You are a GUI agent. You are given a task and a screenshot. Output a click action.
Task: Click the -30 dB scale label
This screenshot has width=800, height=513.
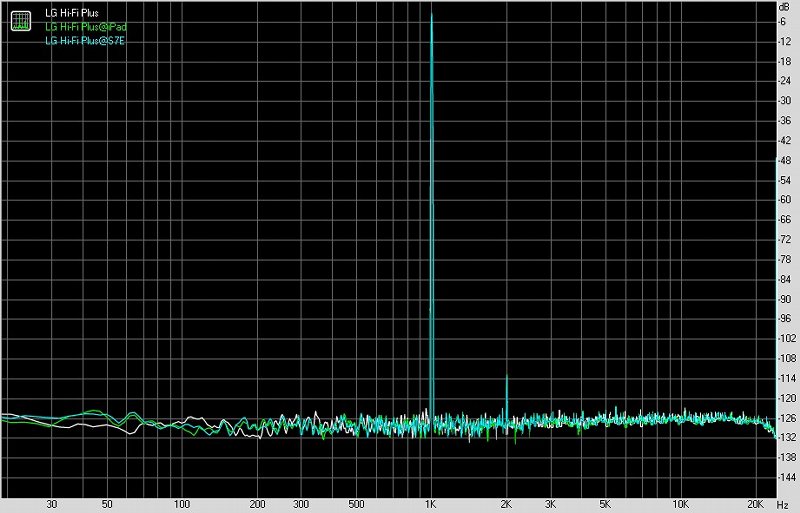784,101
